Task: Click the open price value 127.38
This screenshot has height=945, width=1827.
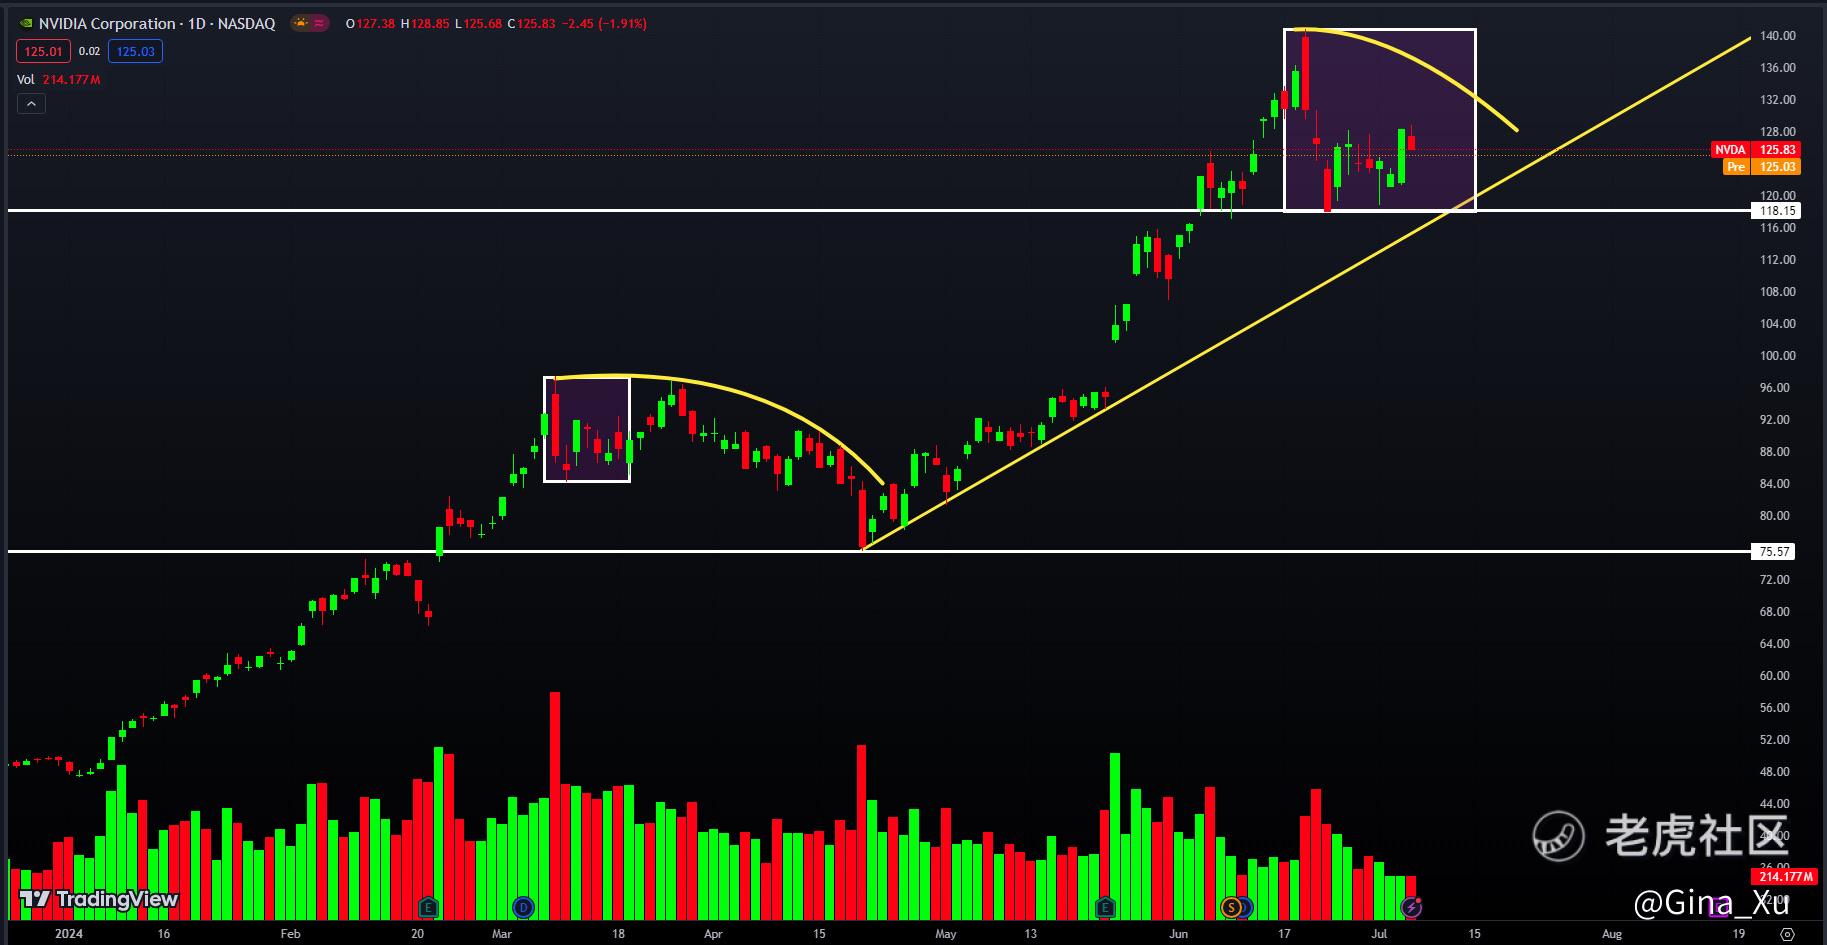Action: 375,24
